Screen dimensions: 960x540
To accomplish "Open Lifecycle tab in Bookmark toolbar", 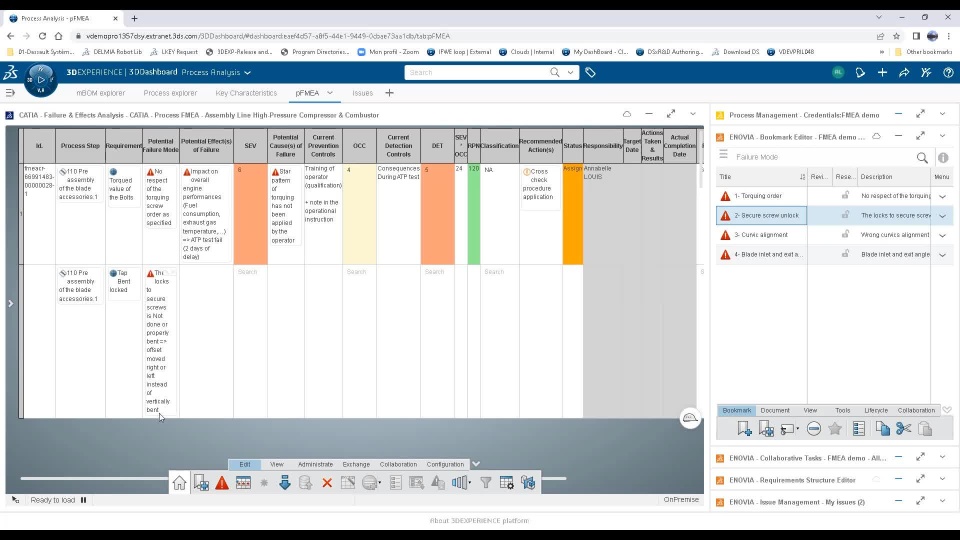I will coord(876,410).
